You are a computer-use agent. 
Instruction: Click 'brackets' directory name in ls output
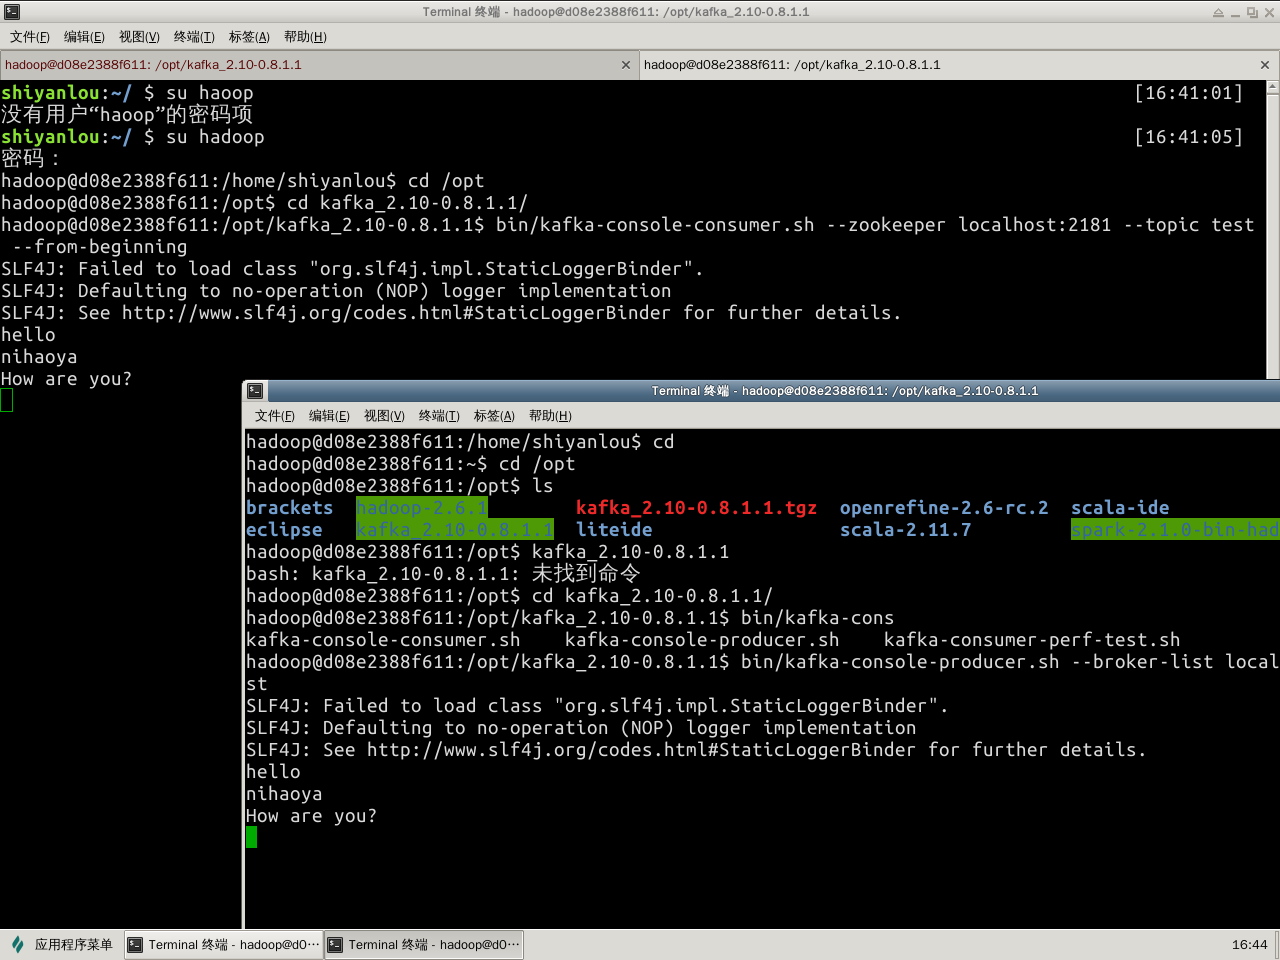point(289,508)
